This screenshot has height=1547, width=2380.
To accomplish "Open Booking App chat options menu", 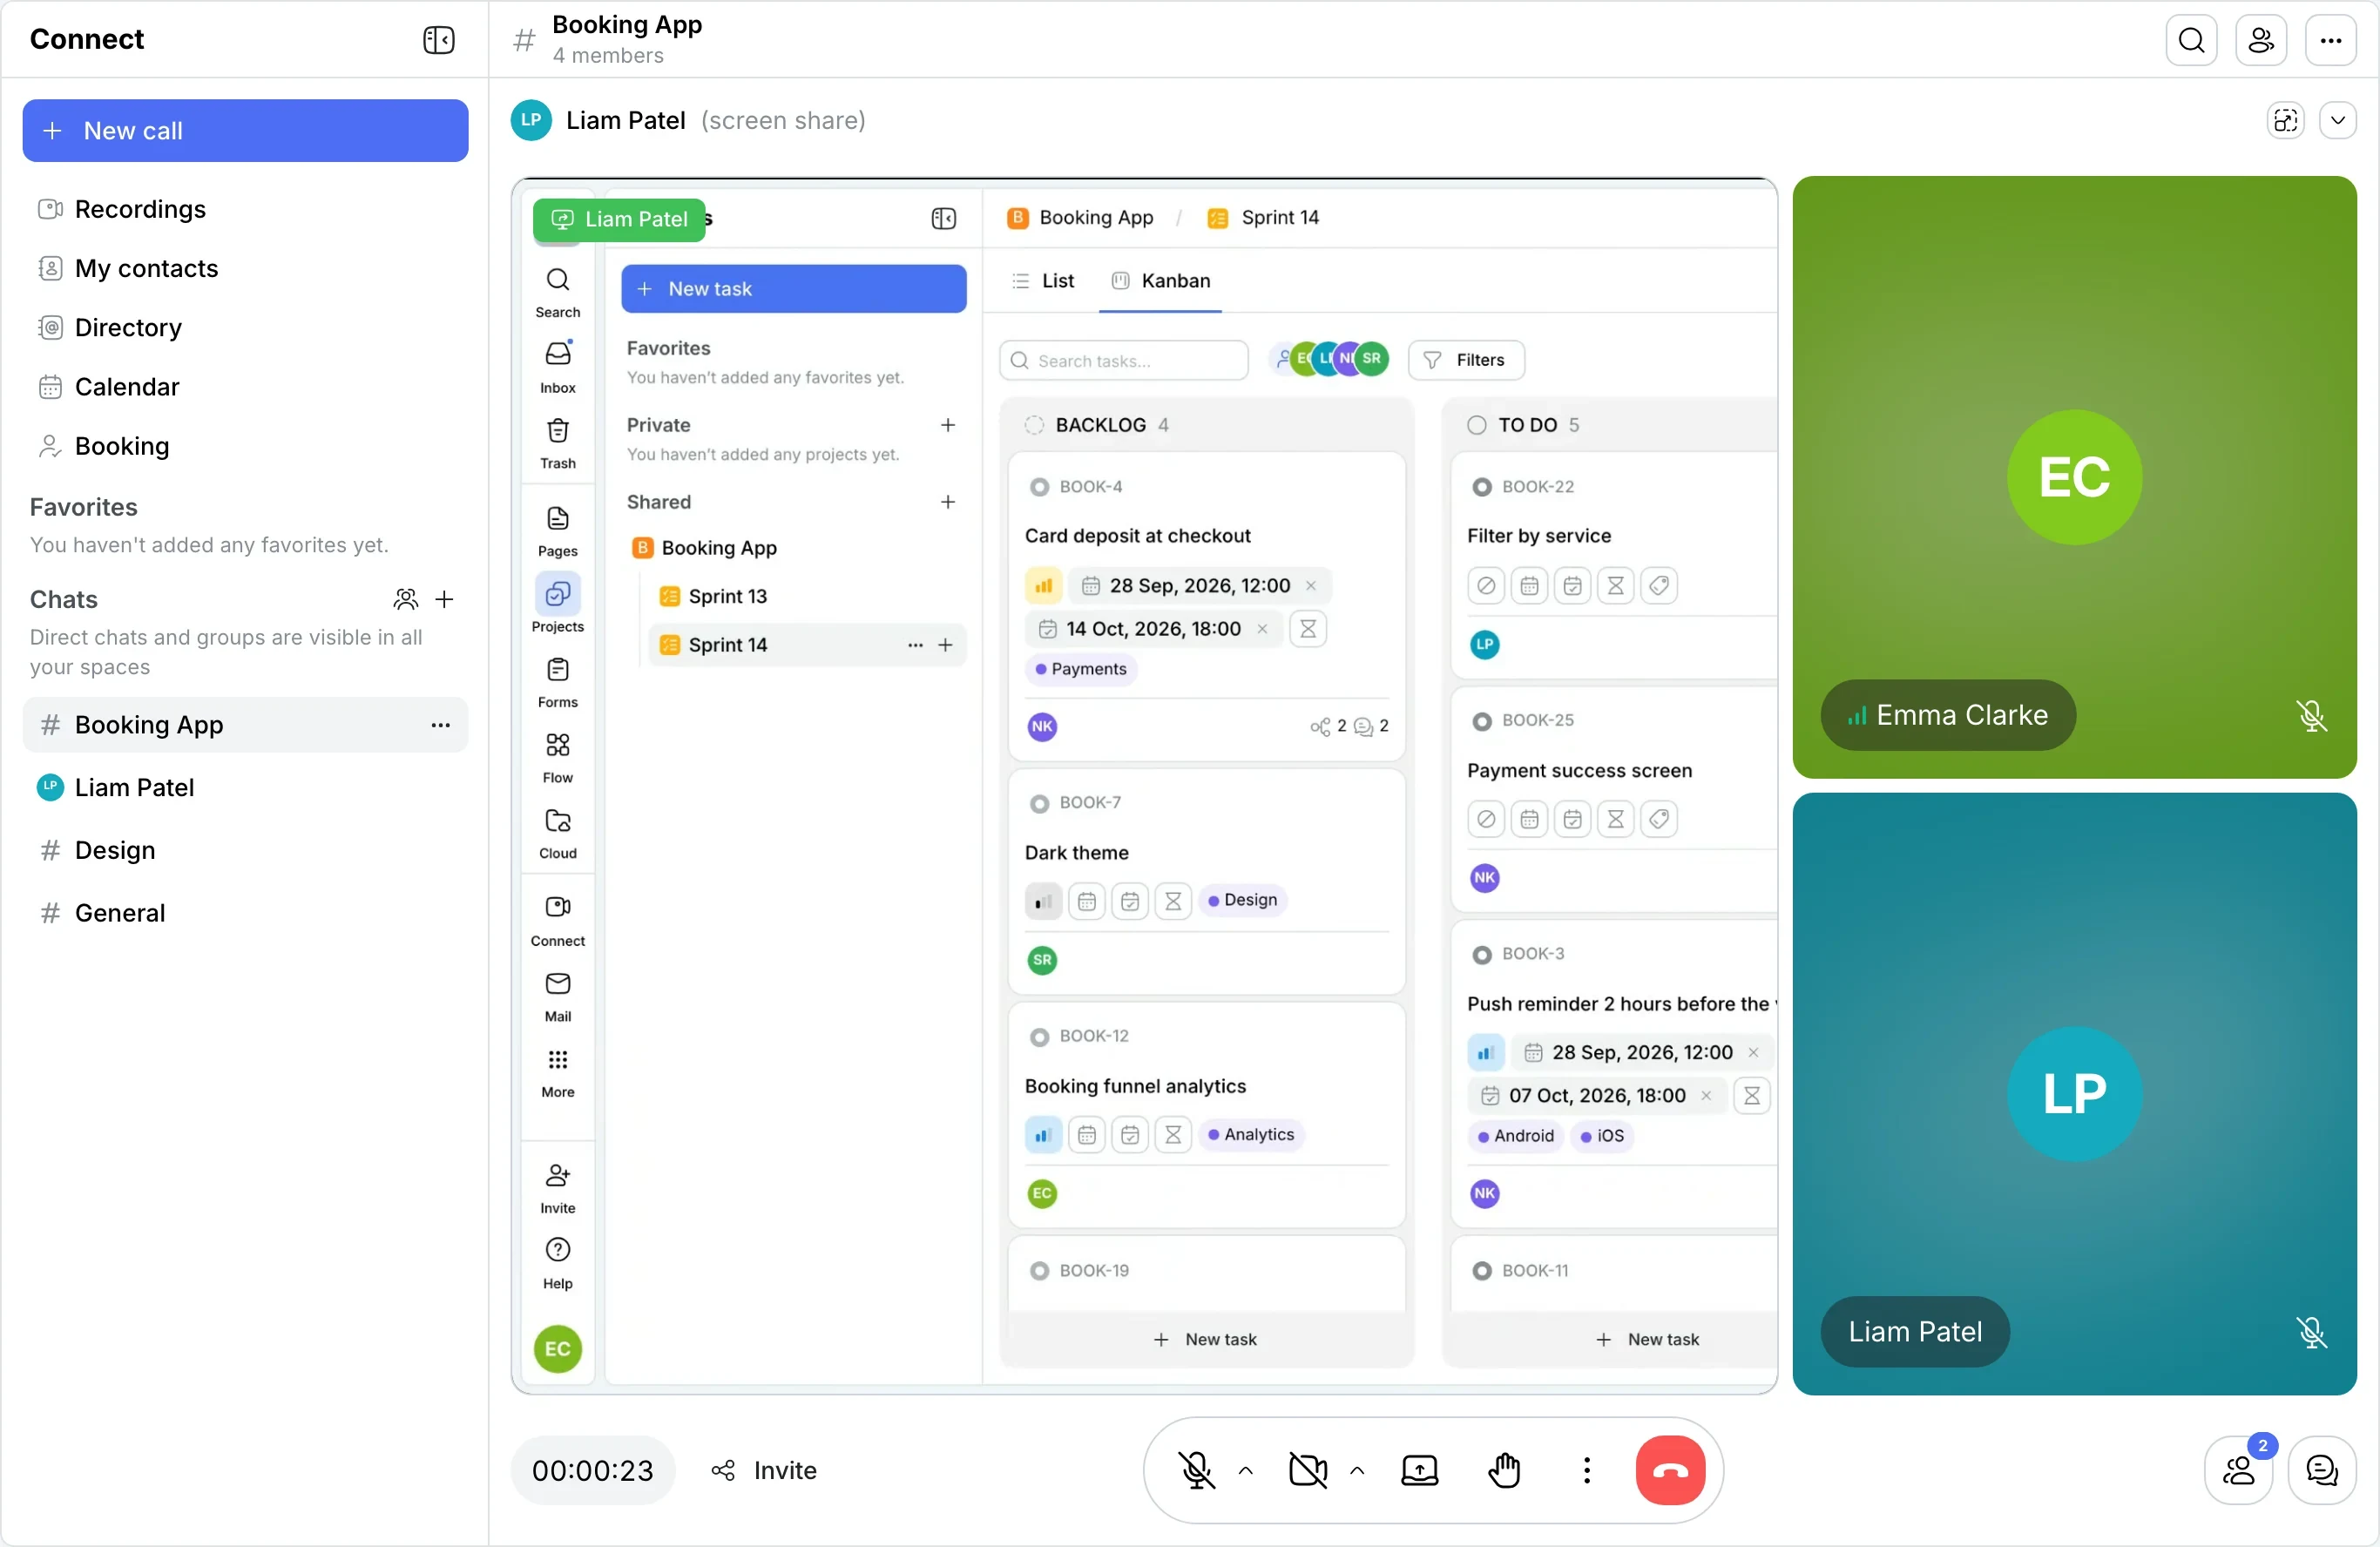I will (x=440, y=725).
